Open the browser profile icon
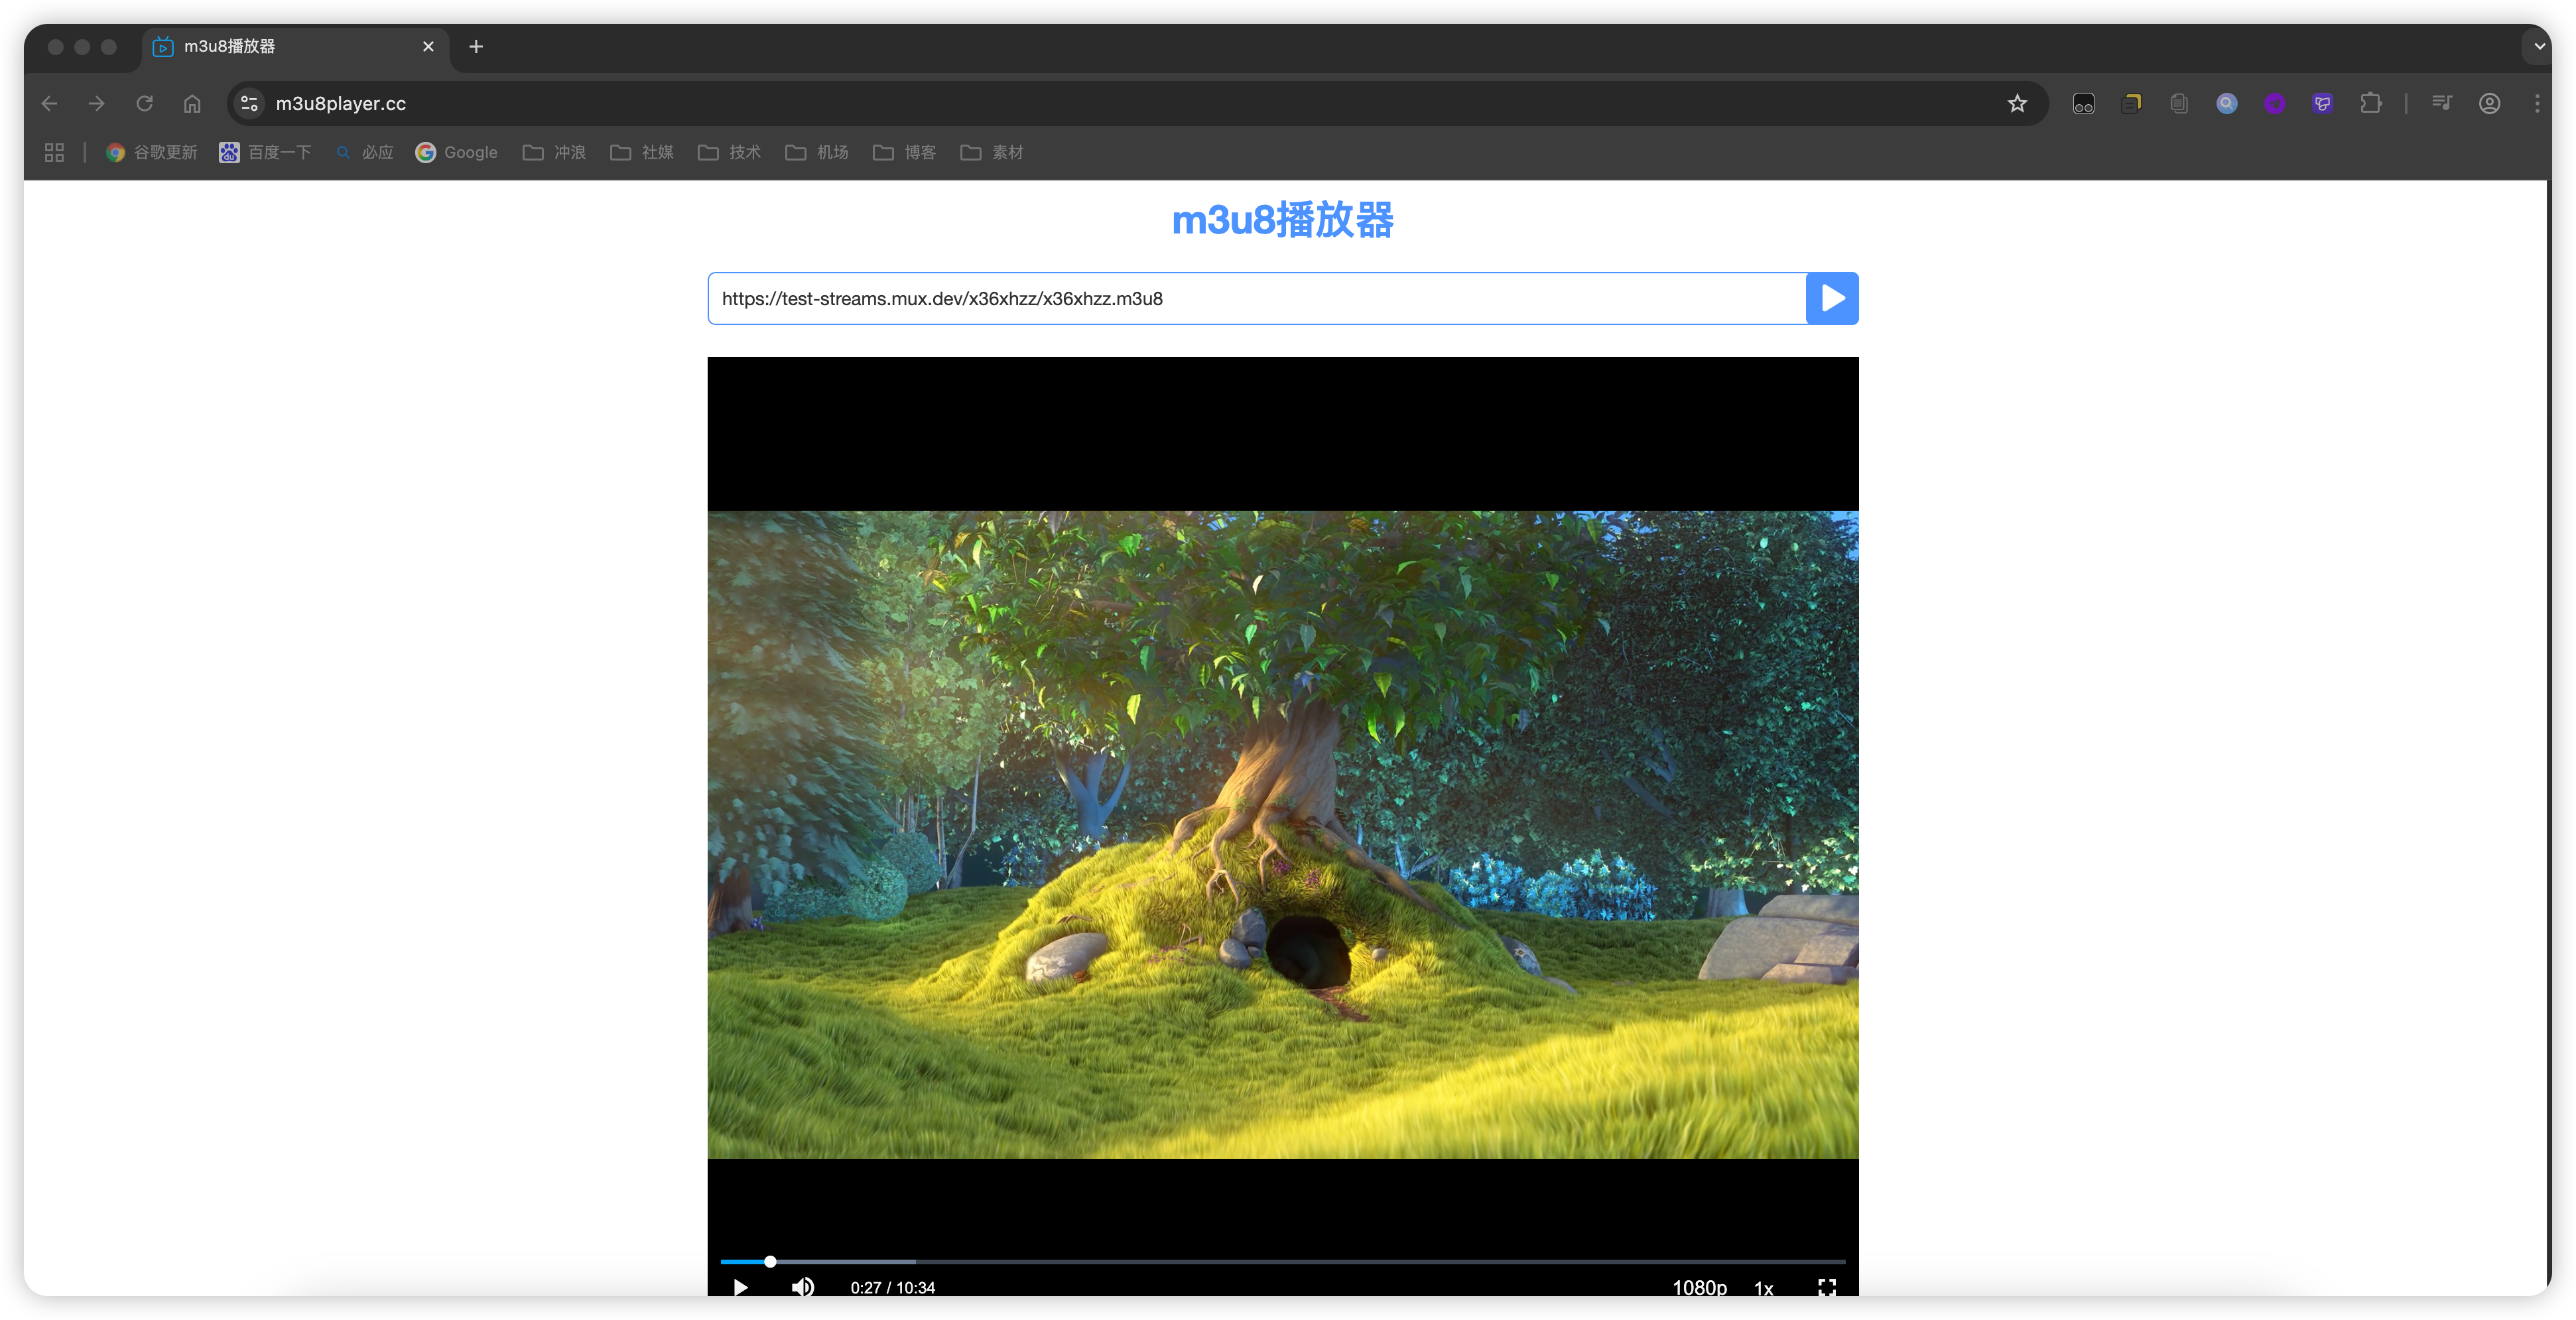The height and width of the screenshot is (1320, 2576). (x=2489, y=103)
